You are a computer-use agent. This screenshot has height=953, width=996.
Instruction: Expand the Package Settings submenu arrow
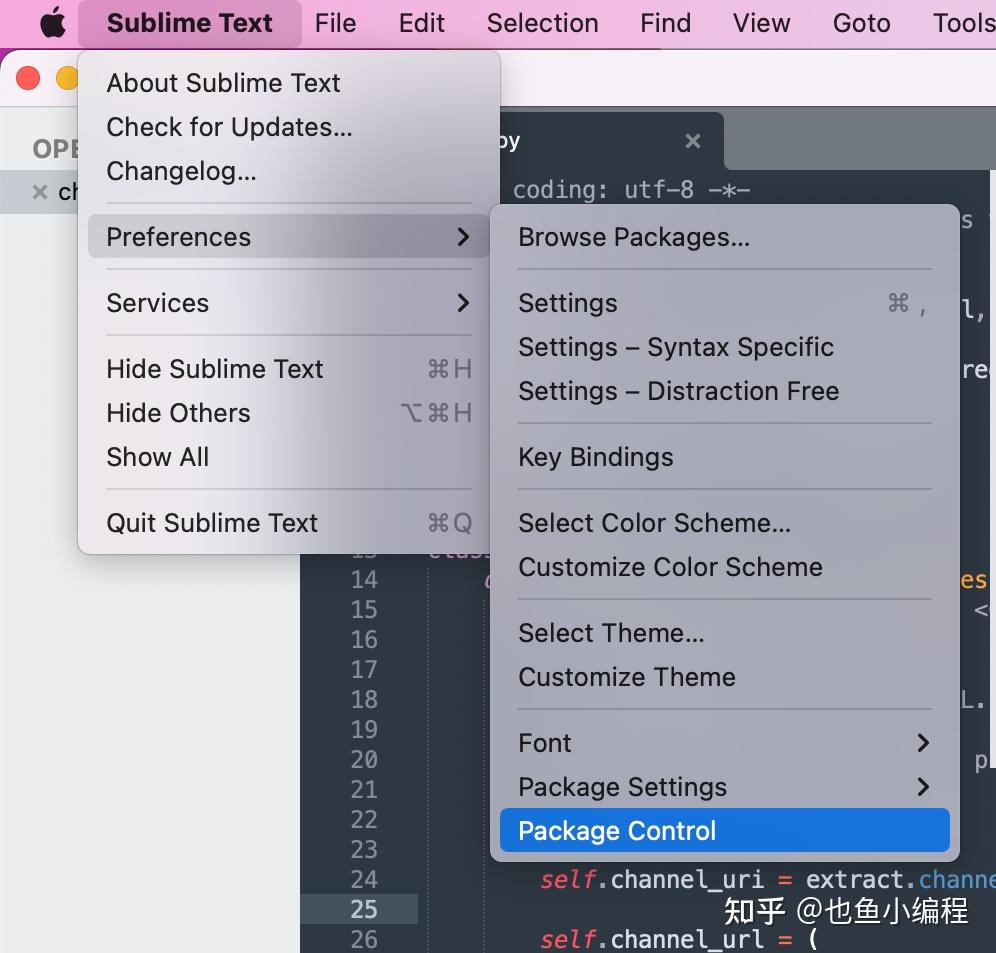[922, 787]
